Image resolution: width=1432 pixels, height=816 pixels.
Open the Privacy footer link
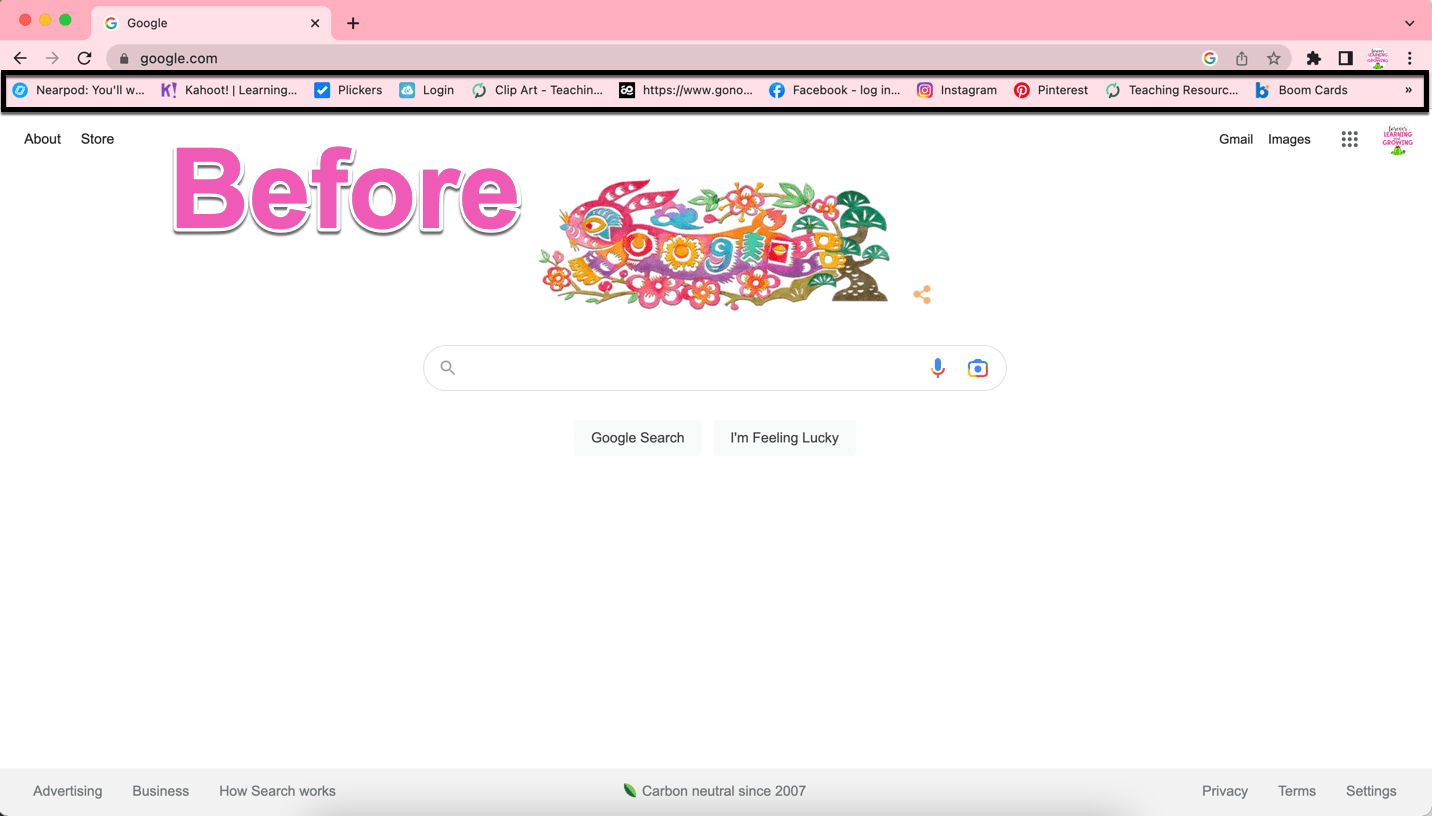(1225, 791)
